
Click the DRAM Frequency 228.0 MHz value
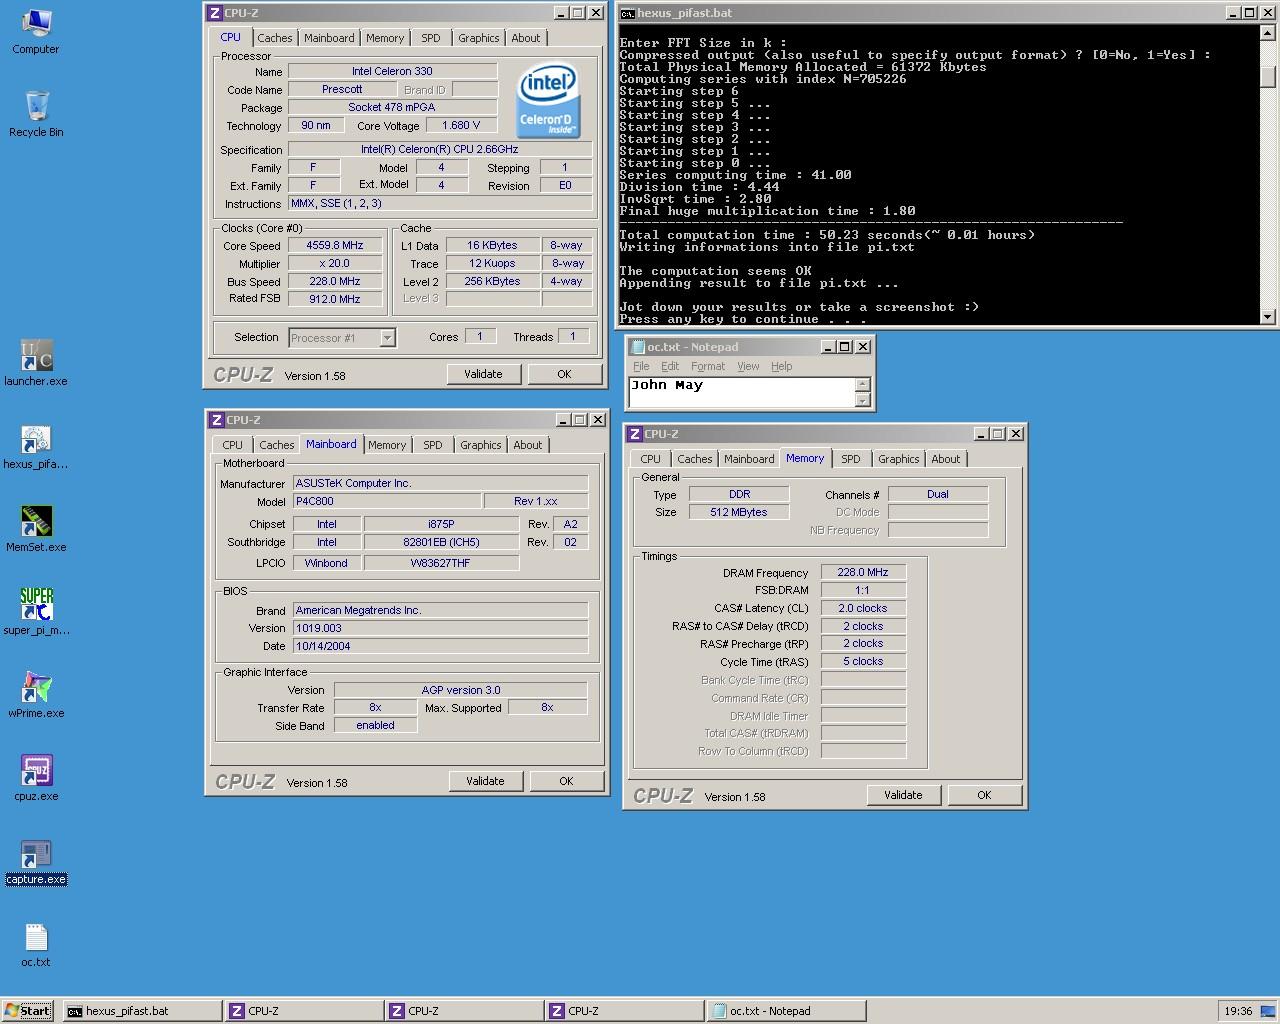tap(863, 572)
